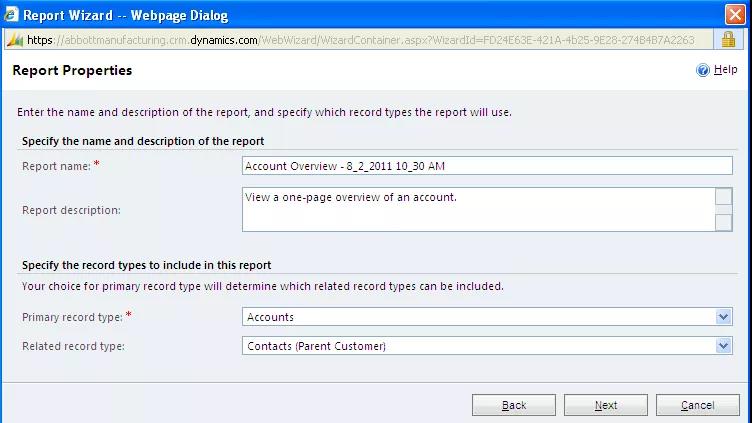This screenshot has height=423, width=752.
Task: Click the "Report name:" label
Action: tap(56, 166)
